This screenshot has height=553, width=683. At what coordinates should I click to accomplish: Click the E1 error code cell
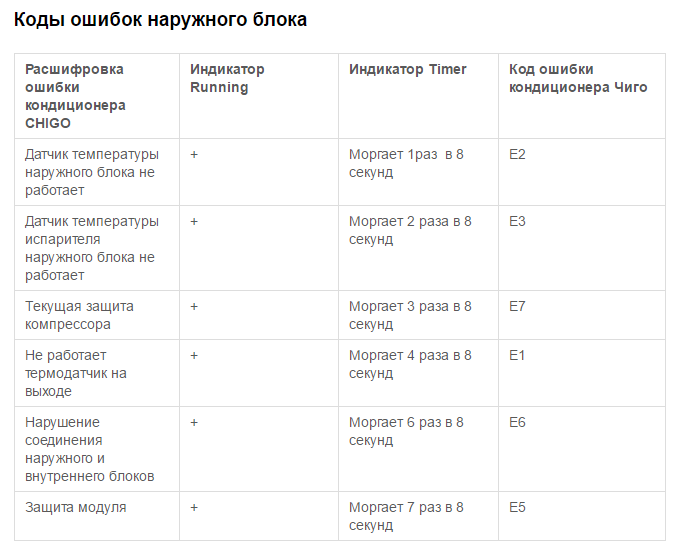[517, 355]
